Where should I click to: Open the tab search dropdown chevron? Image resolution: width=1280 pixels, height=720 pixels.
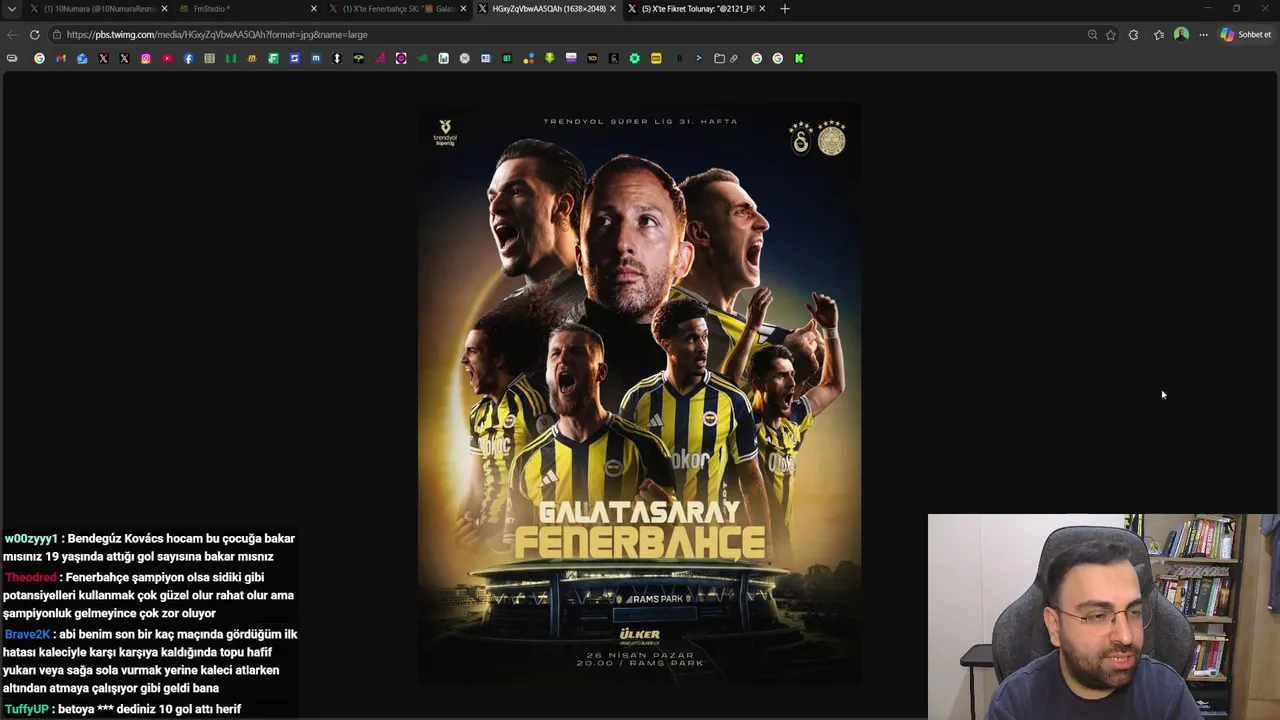tap(12, 9)
